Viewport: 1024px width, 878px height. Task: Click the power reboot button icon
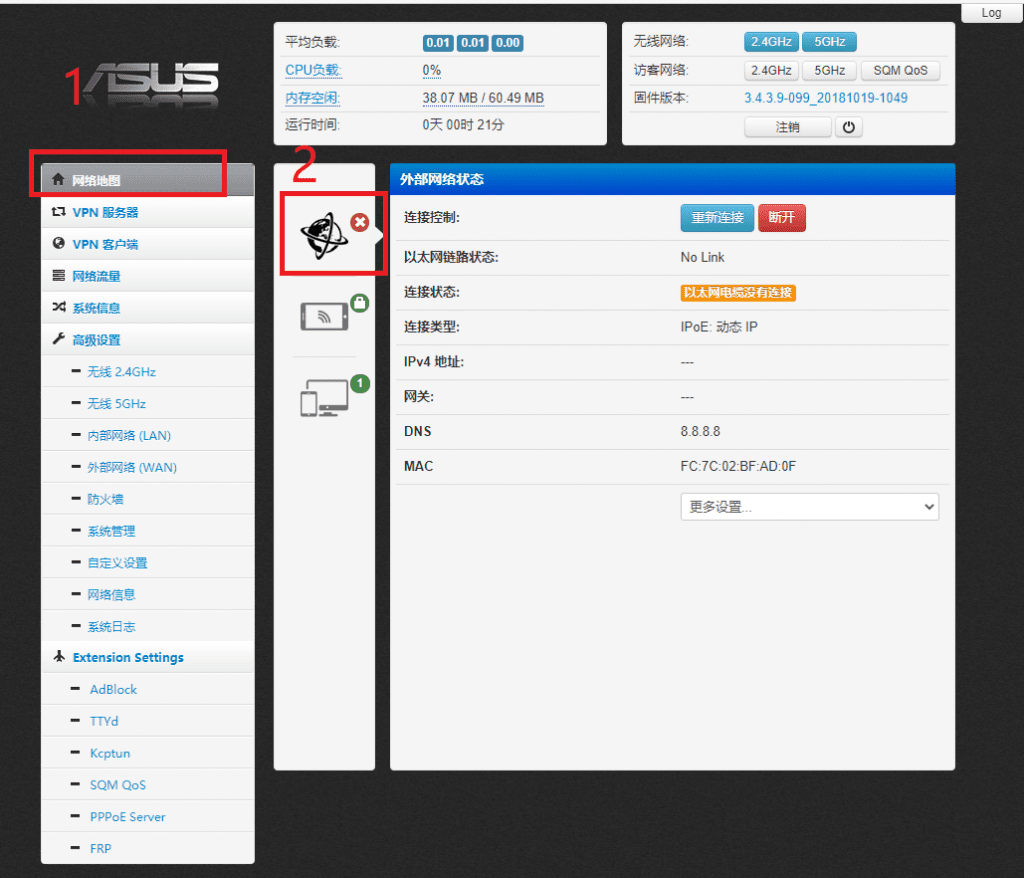coord(848,127)
